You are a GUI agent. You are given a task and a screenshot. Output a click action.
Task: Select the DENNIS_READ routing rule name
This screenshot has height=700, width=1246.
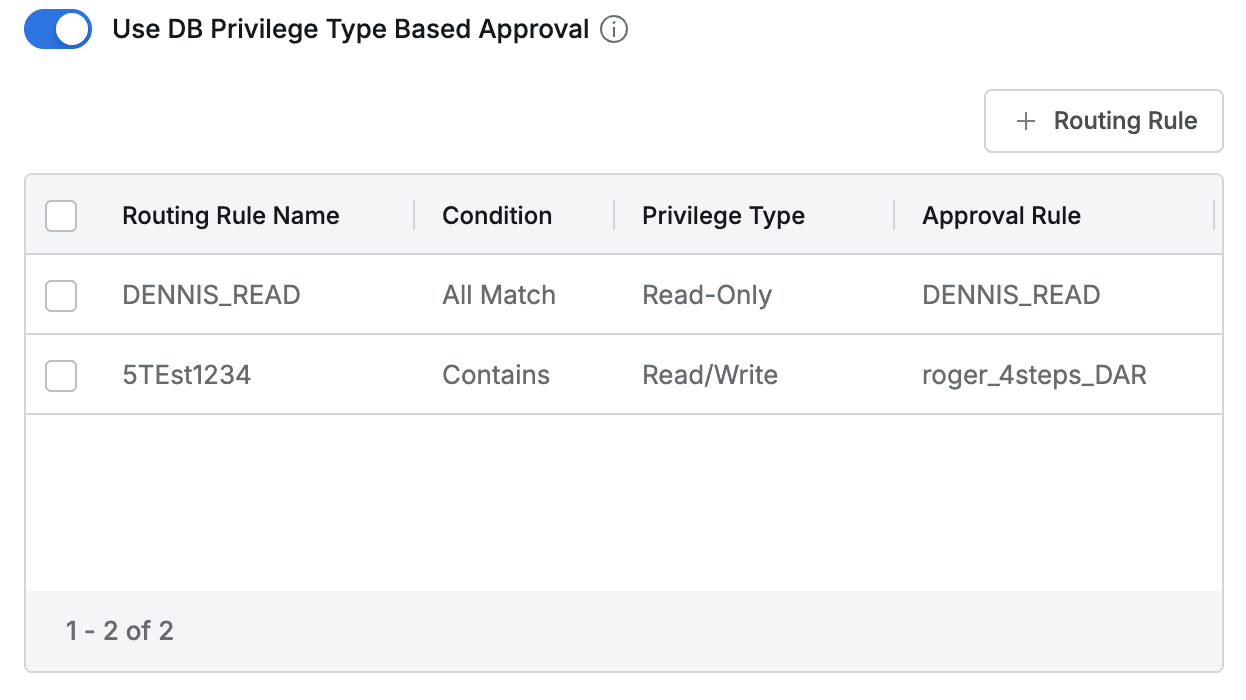tap(211, 294)
